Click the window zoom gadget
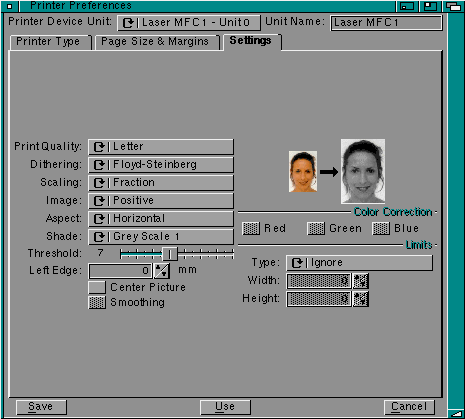Screen dimensions: 465x419 point(430,6)
